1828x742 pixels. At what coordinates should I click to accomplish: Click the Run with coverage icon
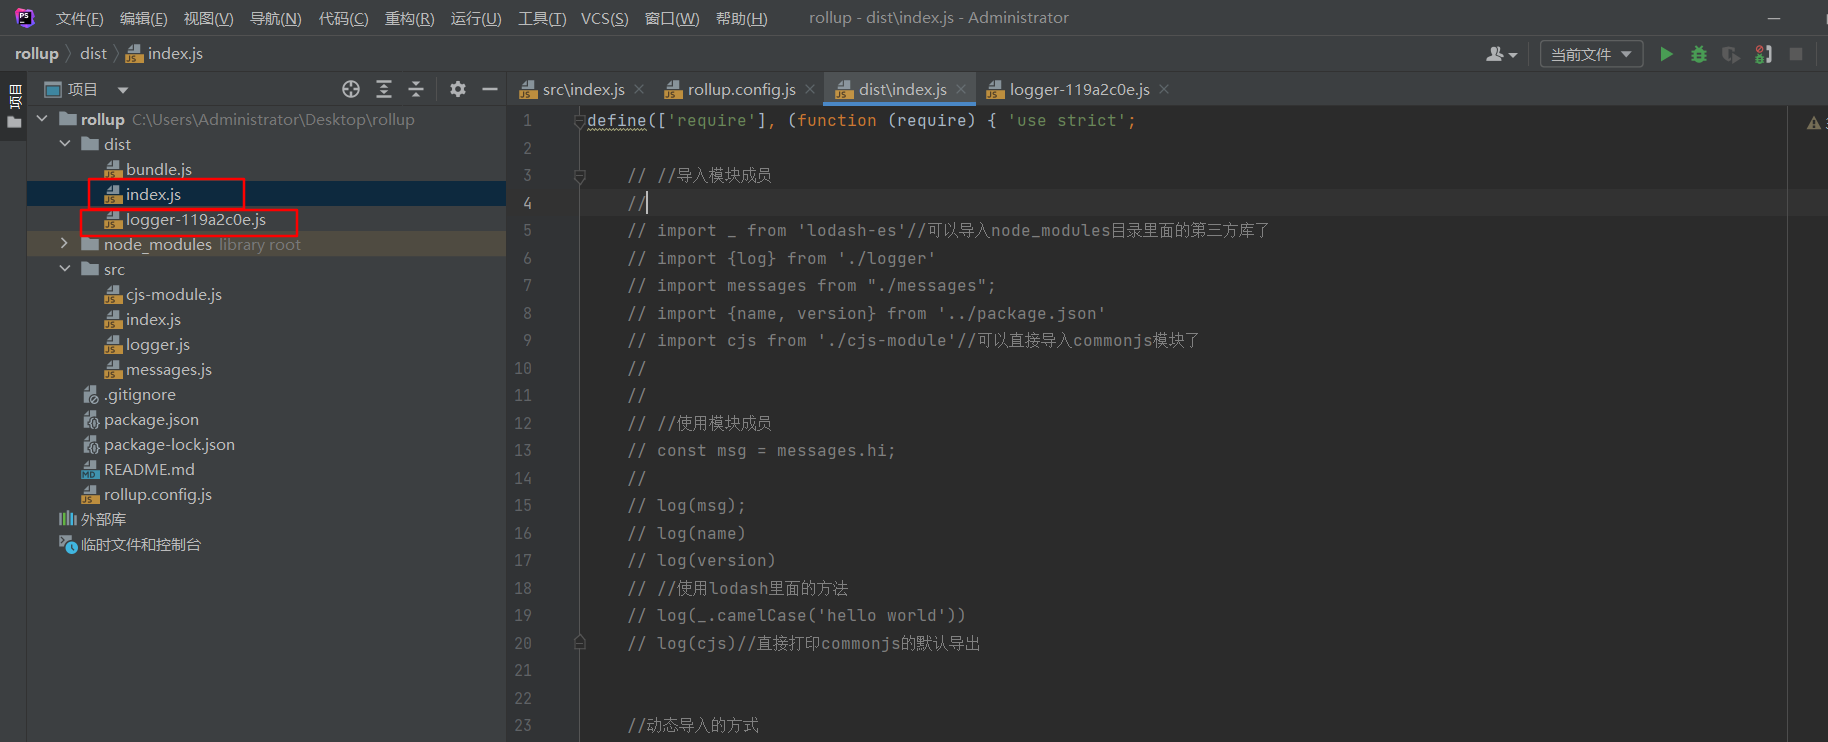click(1731, 54)
